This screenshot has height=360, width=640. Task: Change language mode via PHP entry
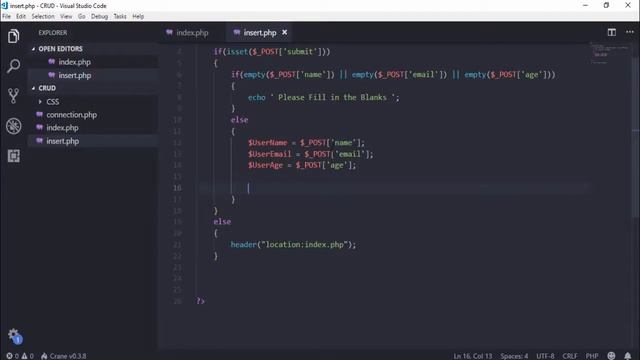[x=592, y=356]
